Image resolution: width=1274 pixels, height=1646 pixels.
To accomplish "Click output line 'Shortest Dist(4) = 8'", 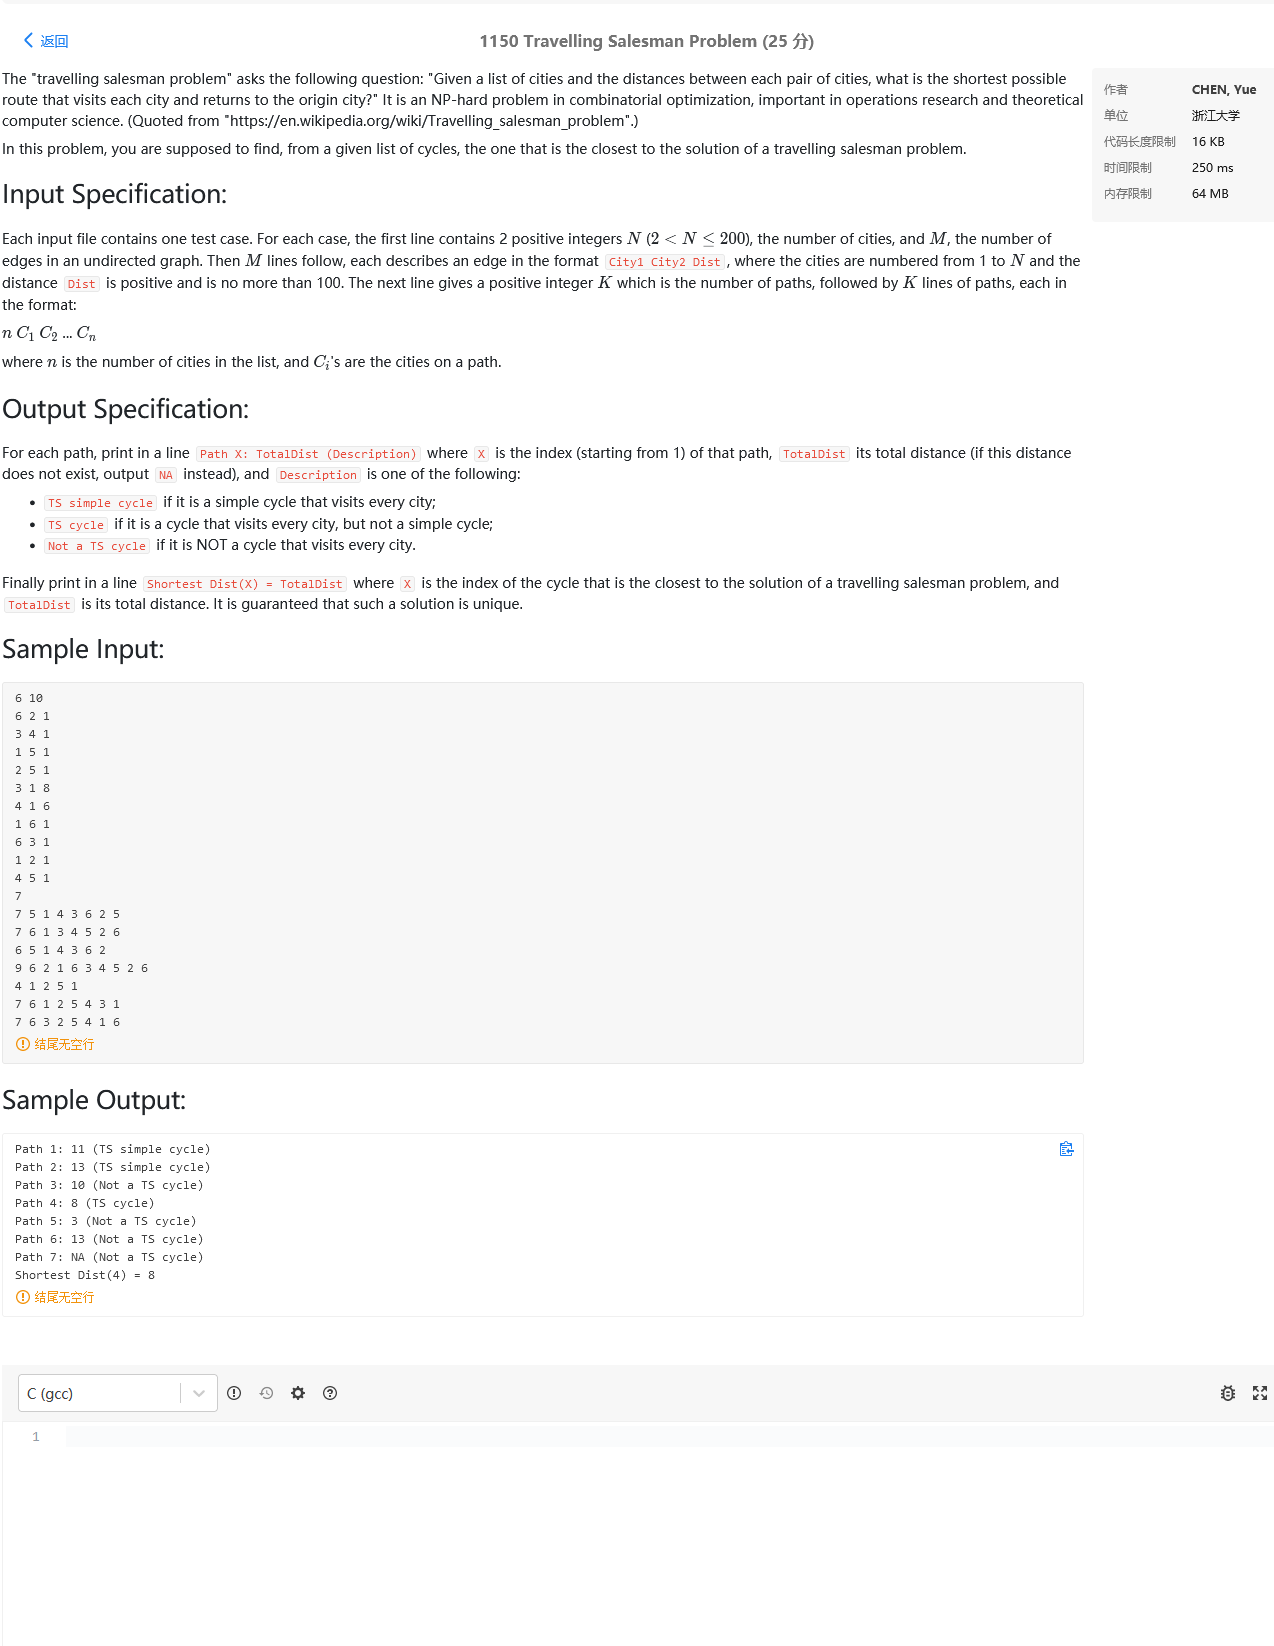I will point(85,1275).
